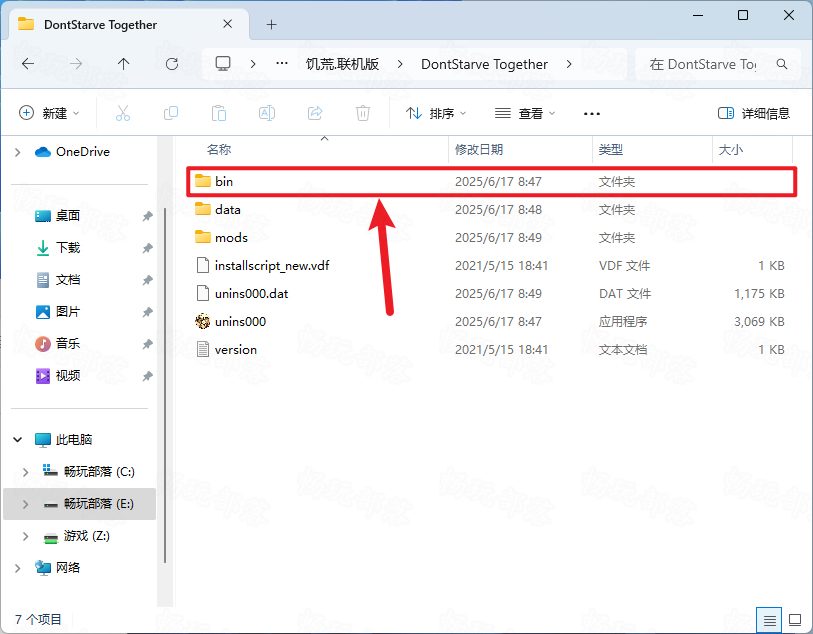Switch to large thumbnails view icon

795,619
